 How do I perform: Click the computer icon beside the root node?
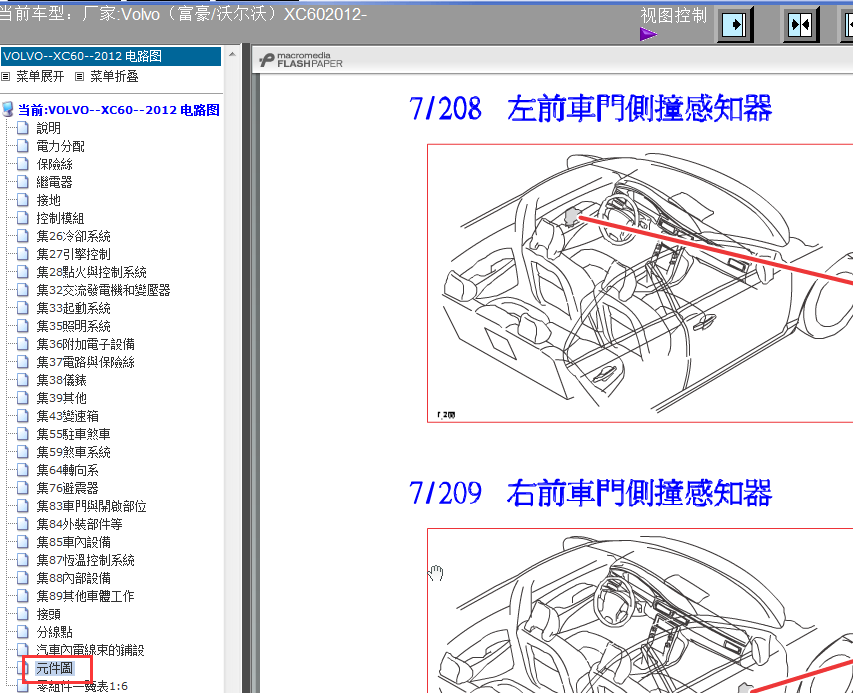tap(8, 109)
